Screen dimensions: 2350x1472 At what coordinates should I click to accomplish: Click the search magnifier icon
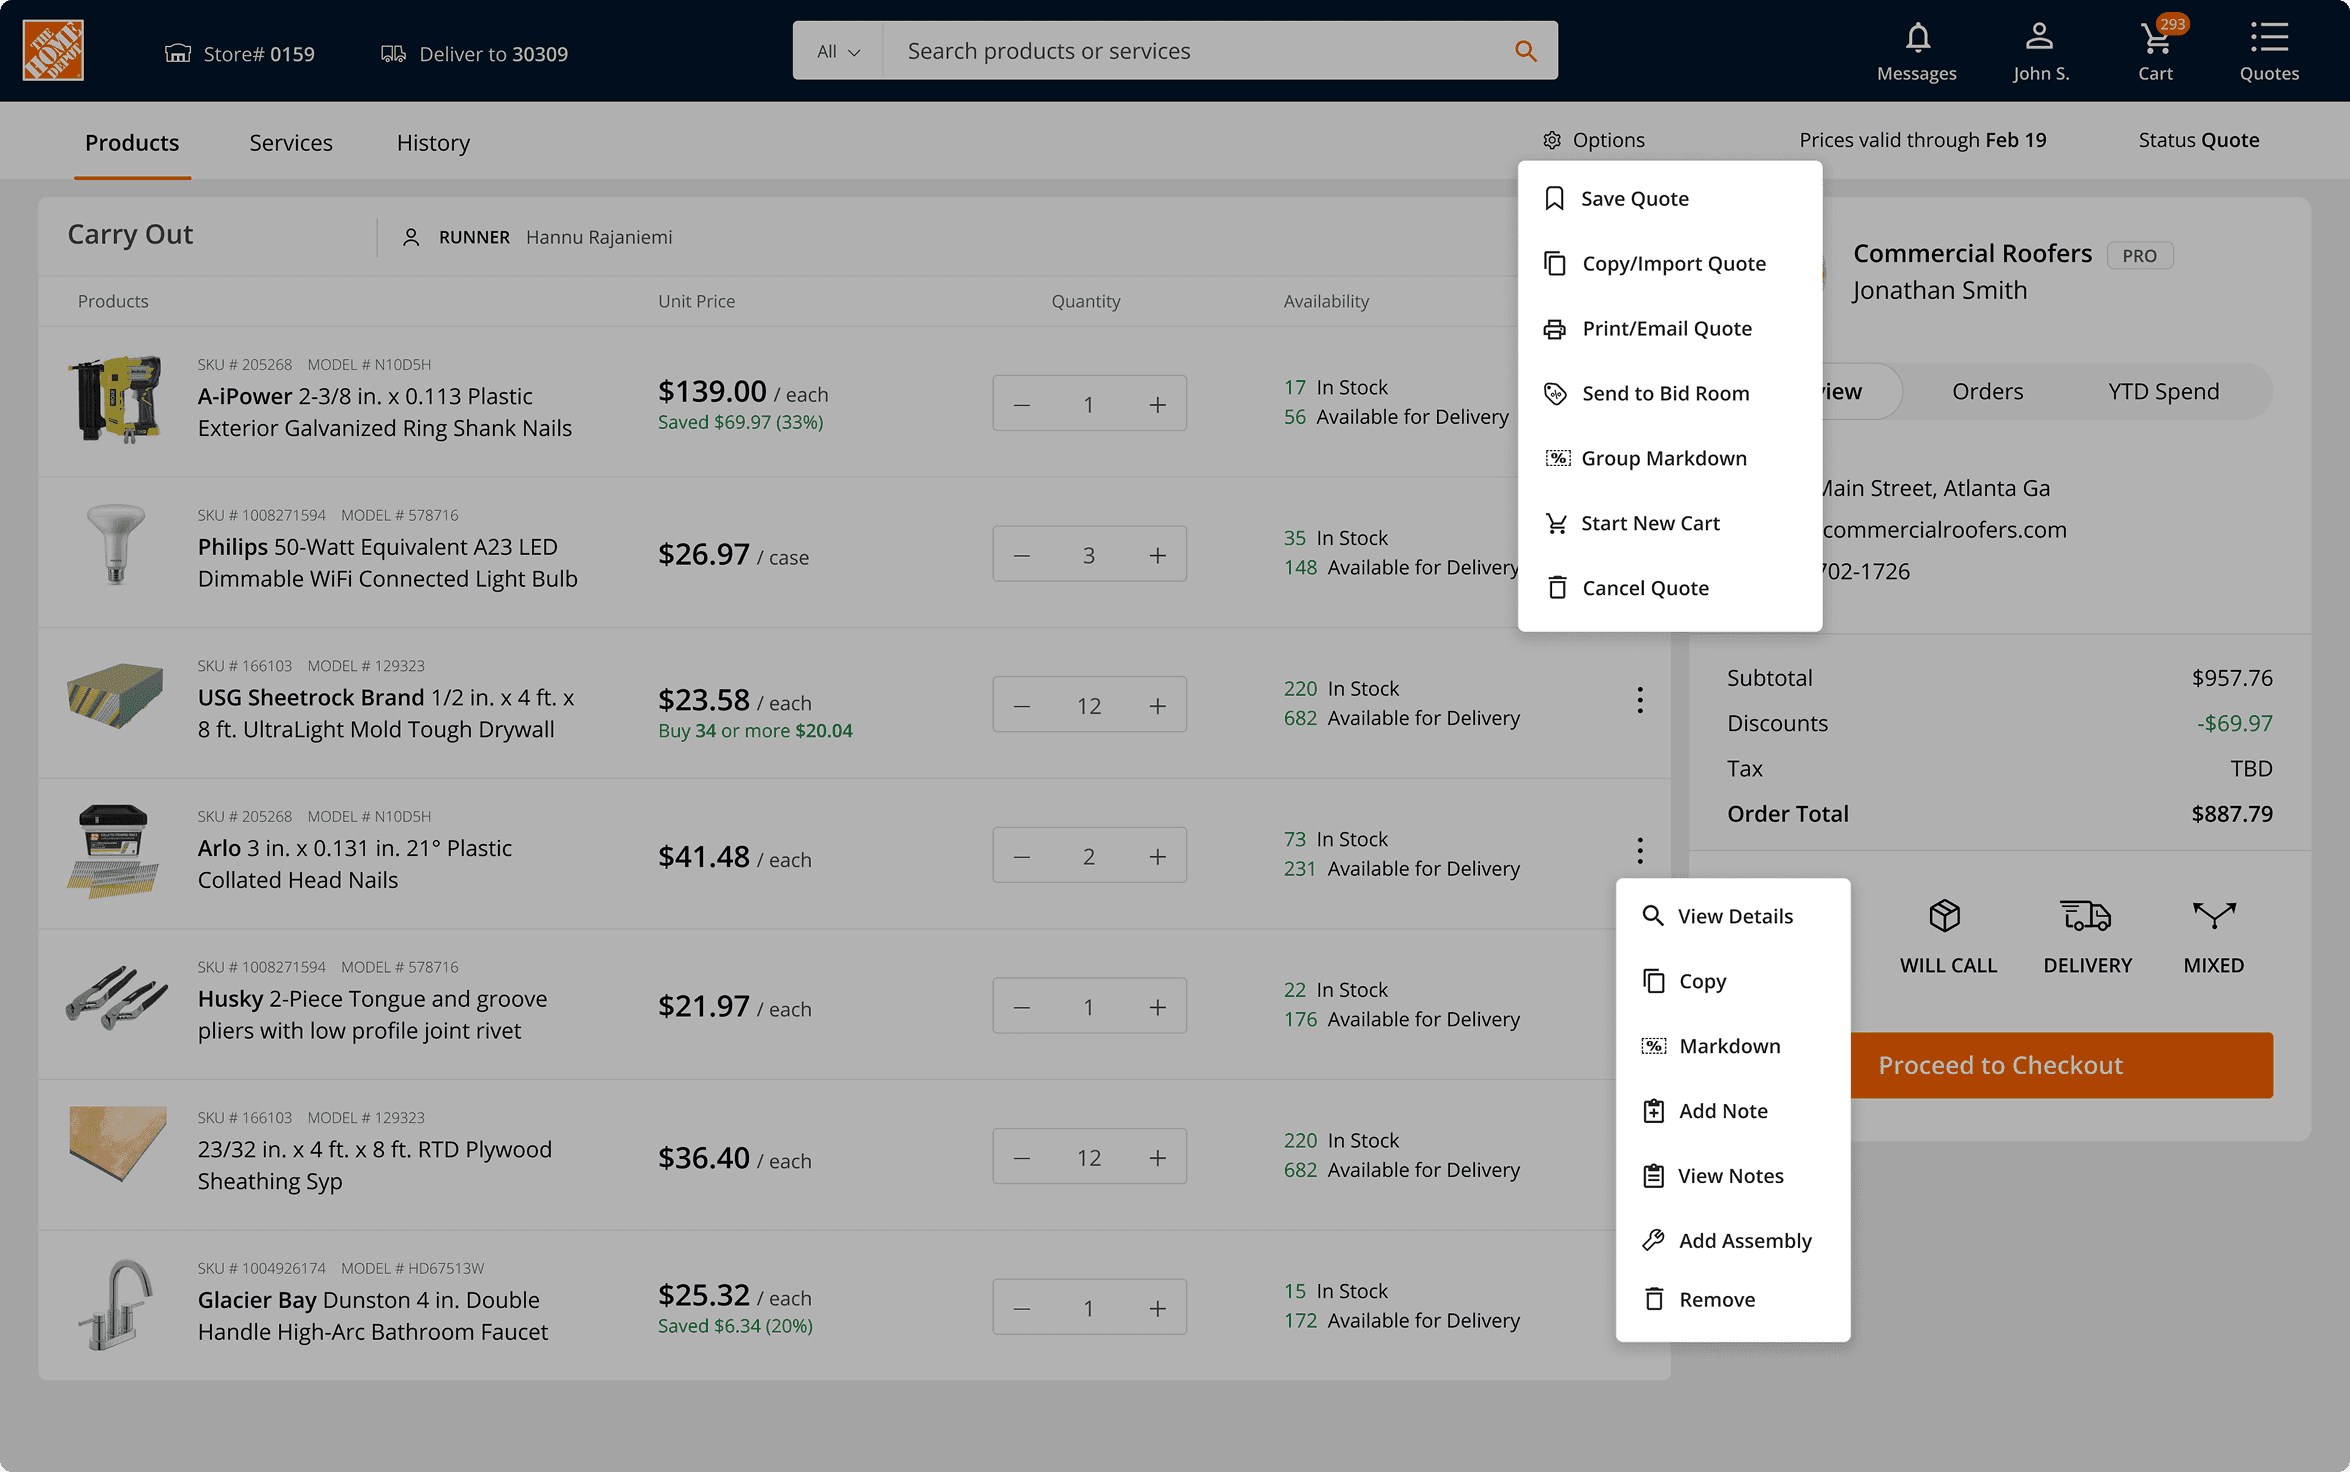tap(1524, 51)
